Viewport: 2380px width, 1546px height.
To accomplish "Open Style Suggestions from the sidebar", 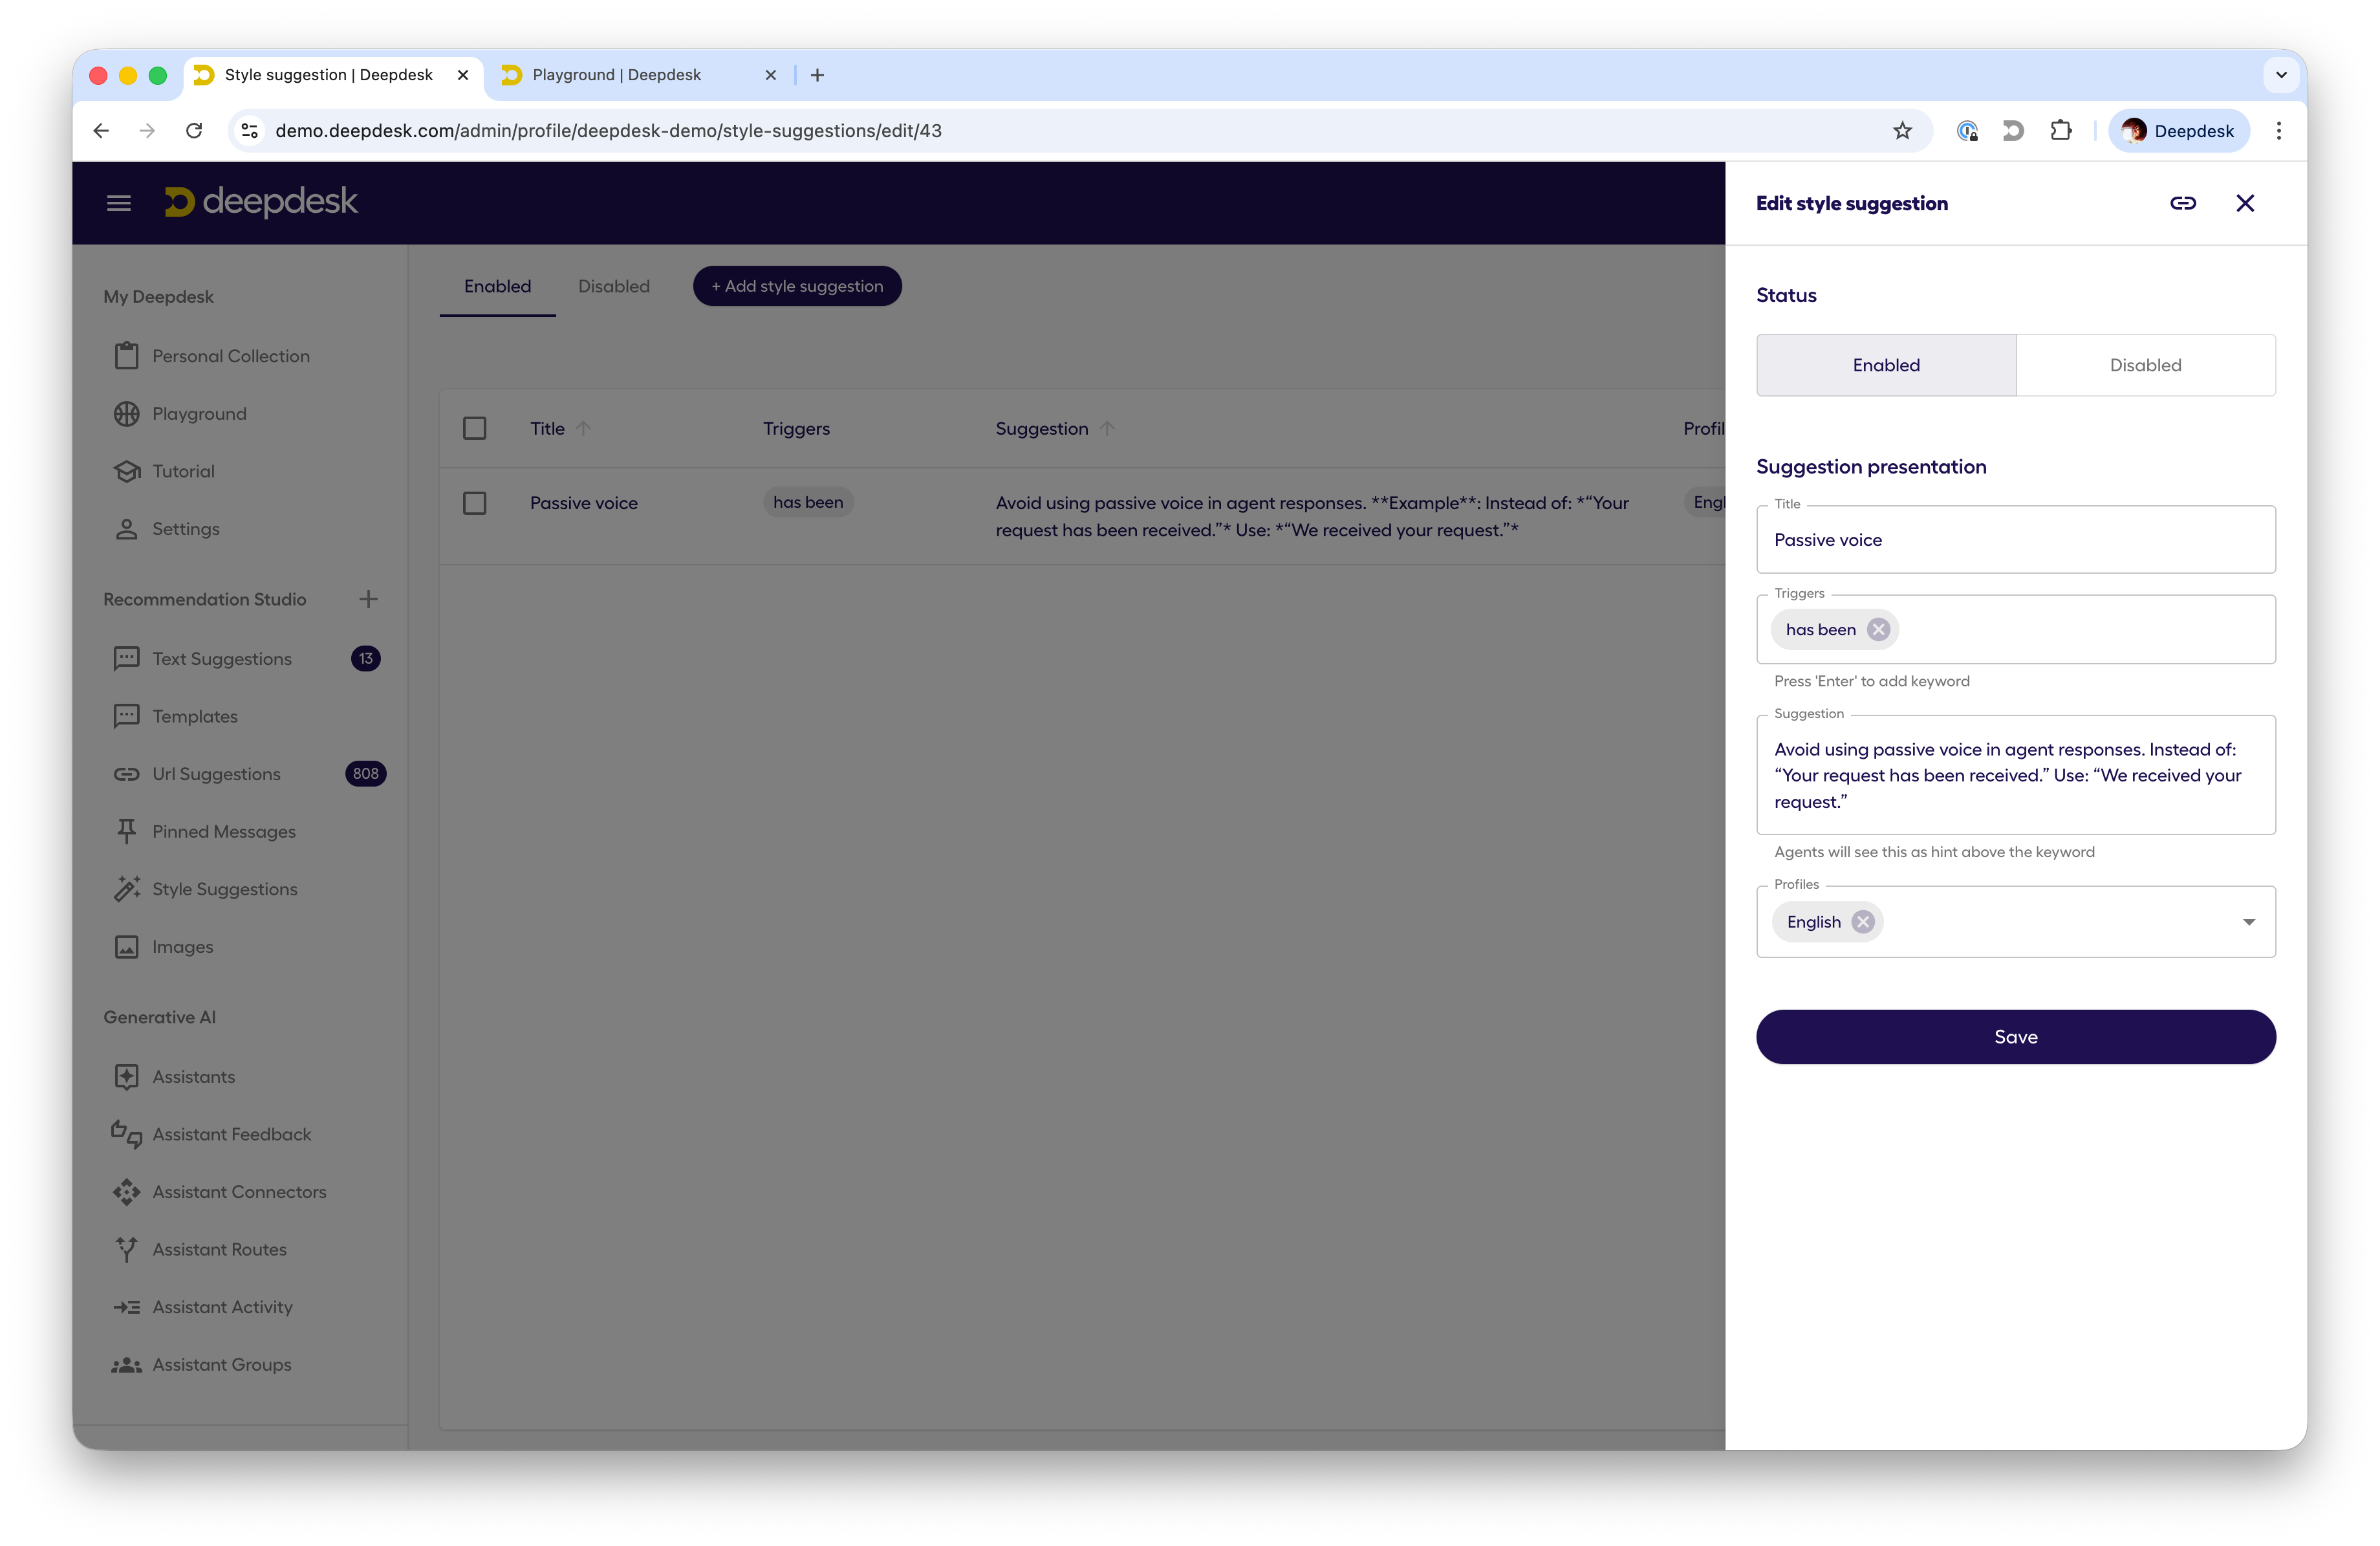I will coord(224,889).
